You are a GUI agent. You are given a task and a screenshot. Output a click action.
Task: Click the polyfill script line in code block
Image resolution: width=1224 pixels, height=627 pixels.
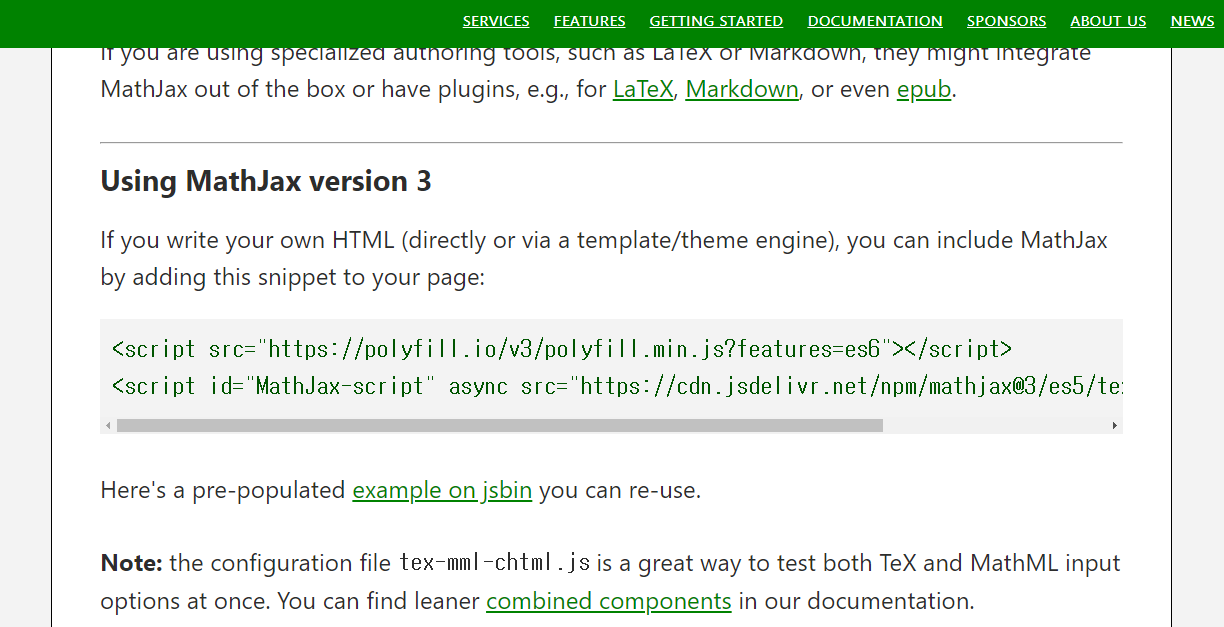click(562, 349)
